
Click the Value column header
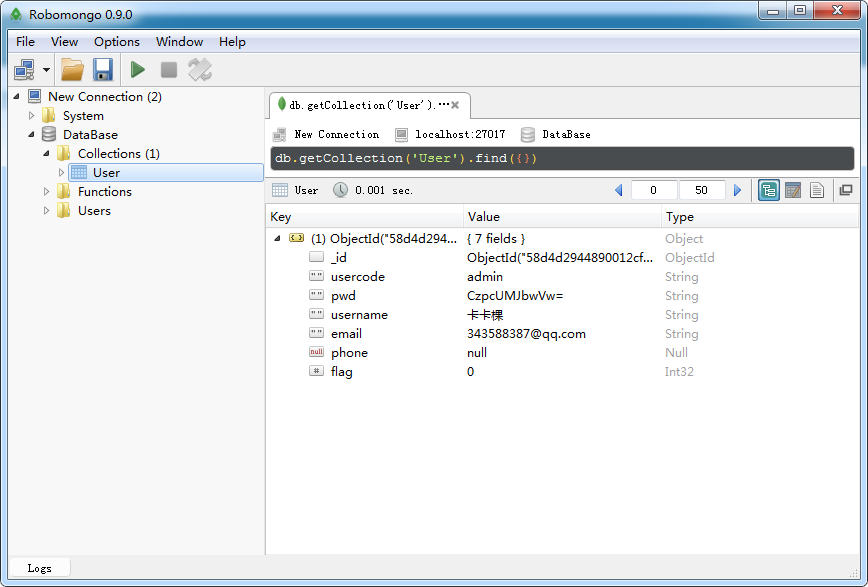(x=562, y=217)
